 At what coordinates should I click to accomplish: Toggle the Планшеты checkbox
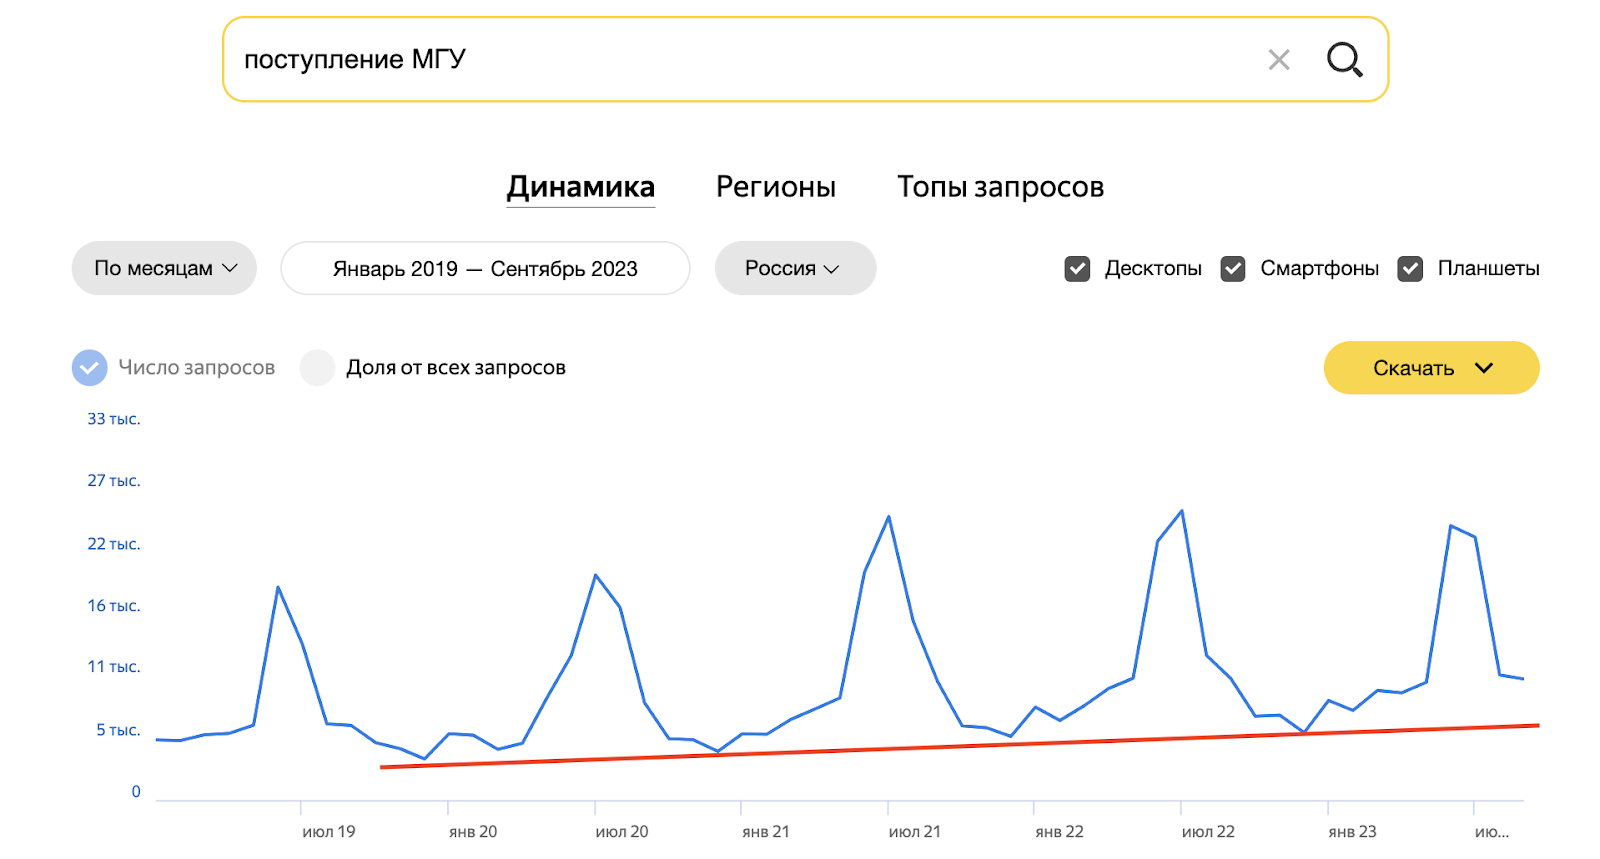1410,268
